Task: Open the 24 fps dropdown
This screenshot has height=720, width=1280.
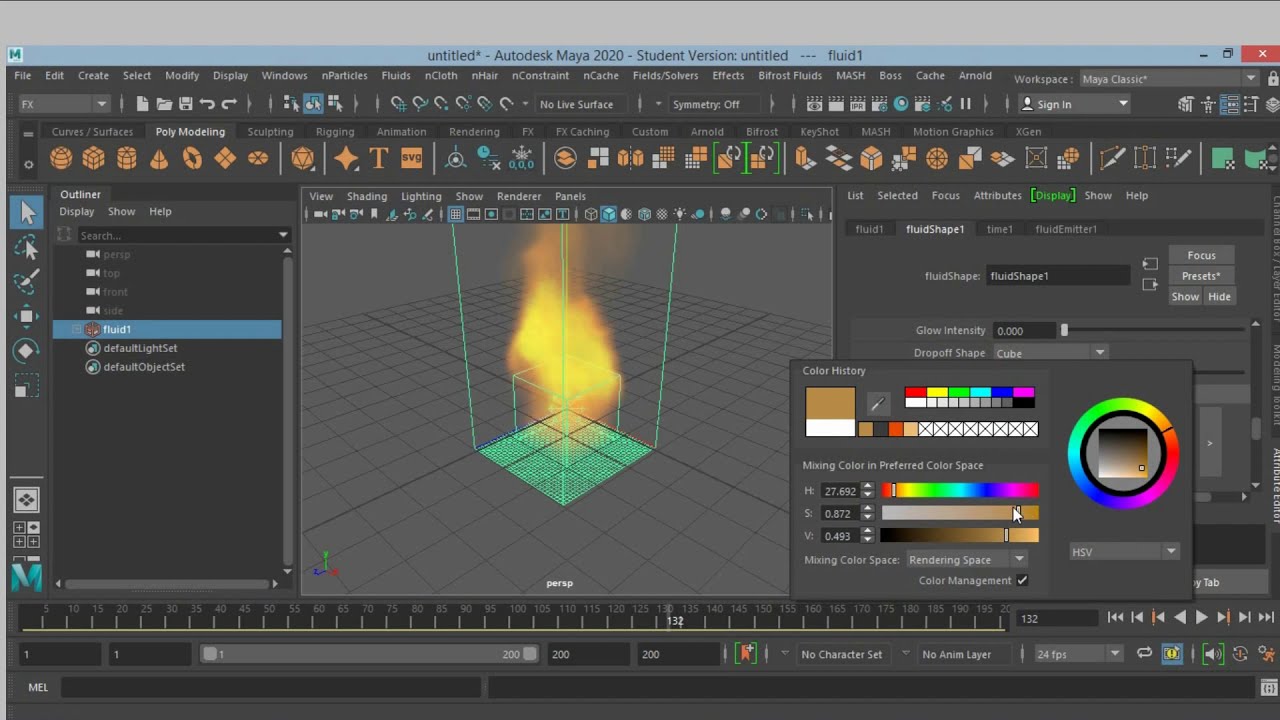Action: pyautogui.click(x=1078, y=654)
